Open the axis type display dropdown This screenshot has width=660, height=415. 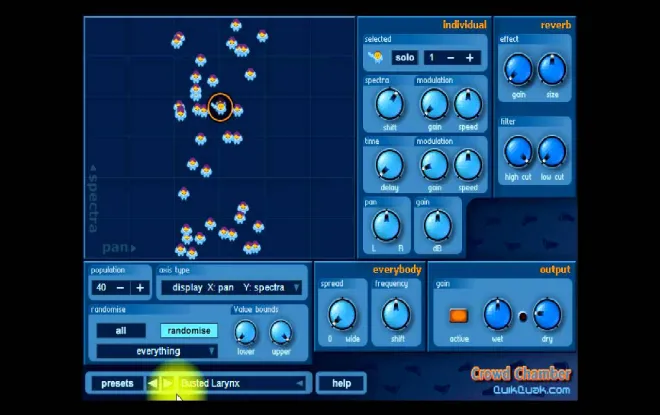[232, 288]
